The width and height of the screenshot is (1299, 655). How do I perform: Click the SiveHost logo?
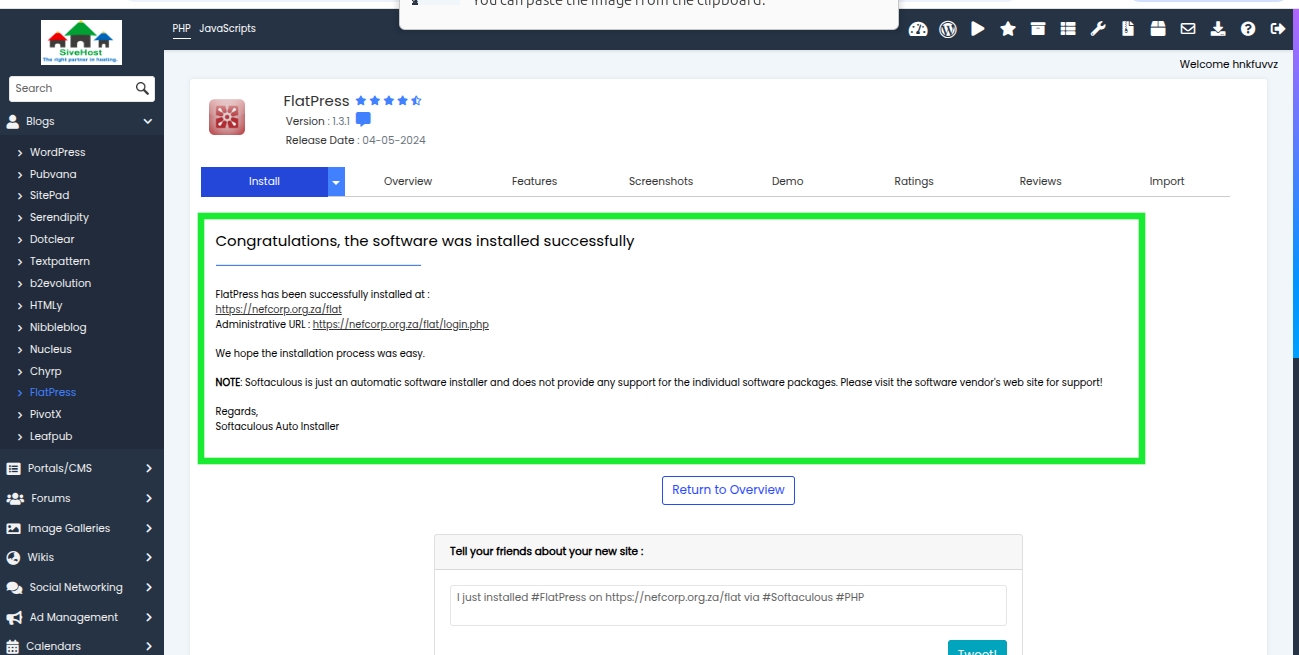[x=82, y=43]
